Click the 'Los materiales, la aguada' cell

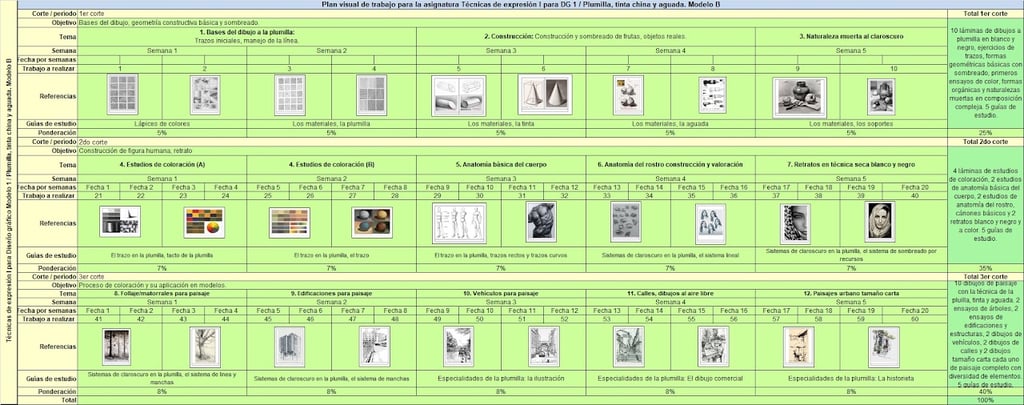[671, 123]
